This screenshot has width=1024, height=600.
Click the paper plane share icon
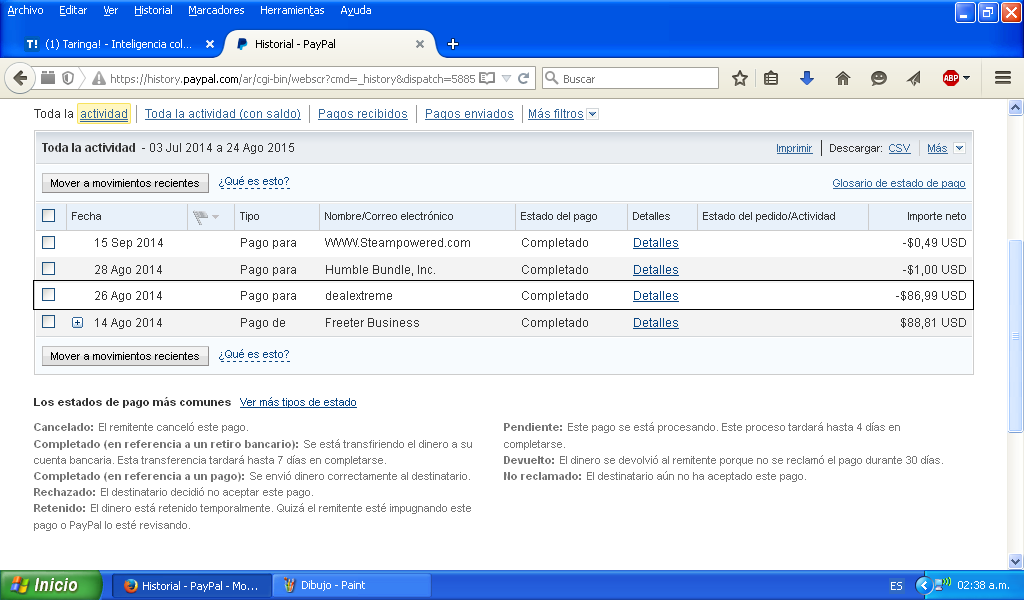click(x=914, y=78)
